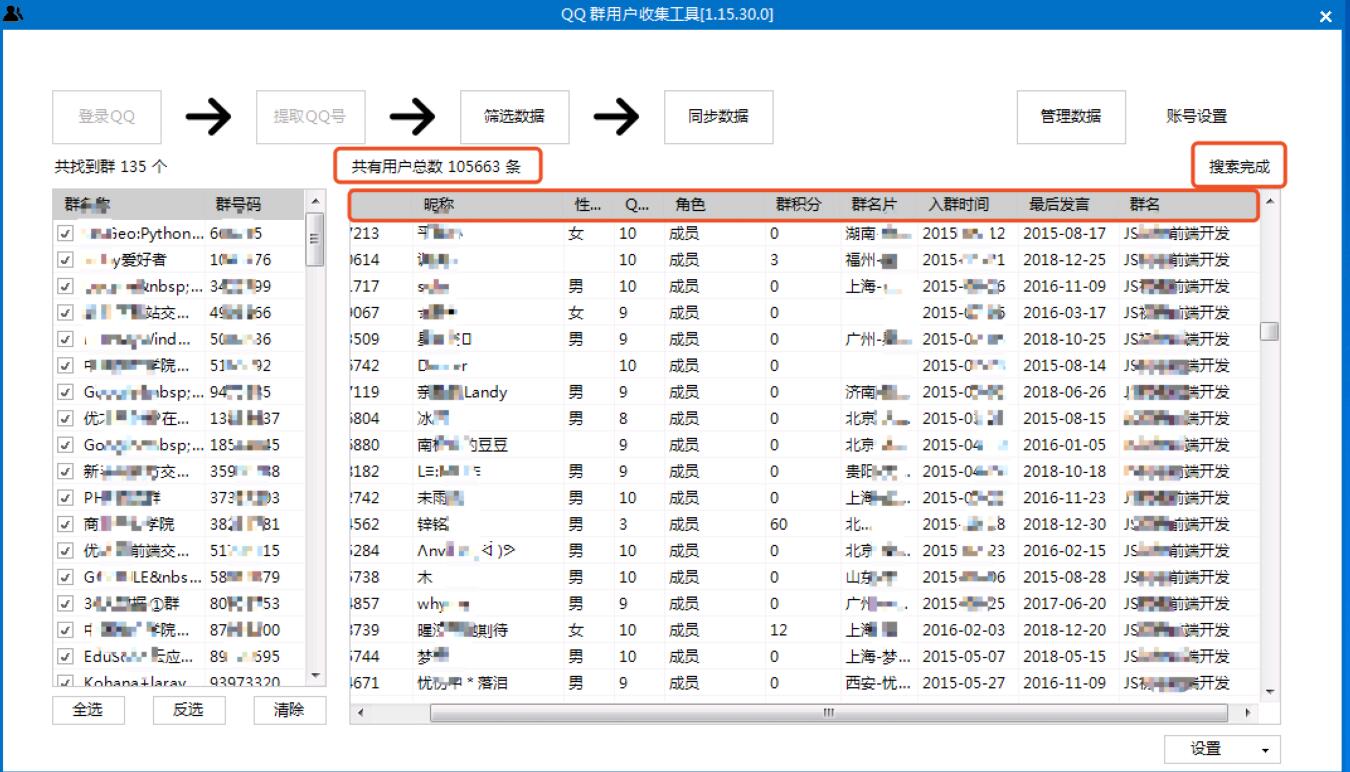Click the user table scroll-down arrow
This screenshot has height=772, width=1350.
point(1270,691)
